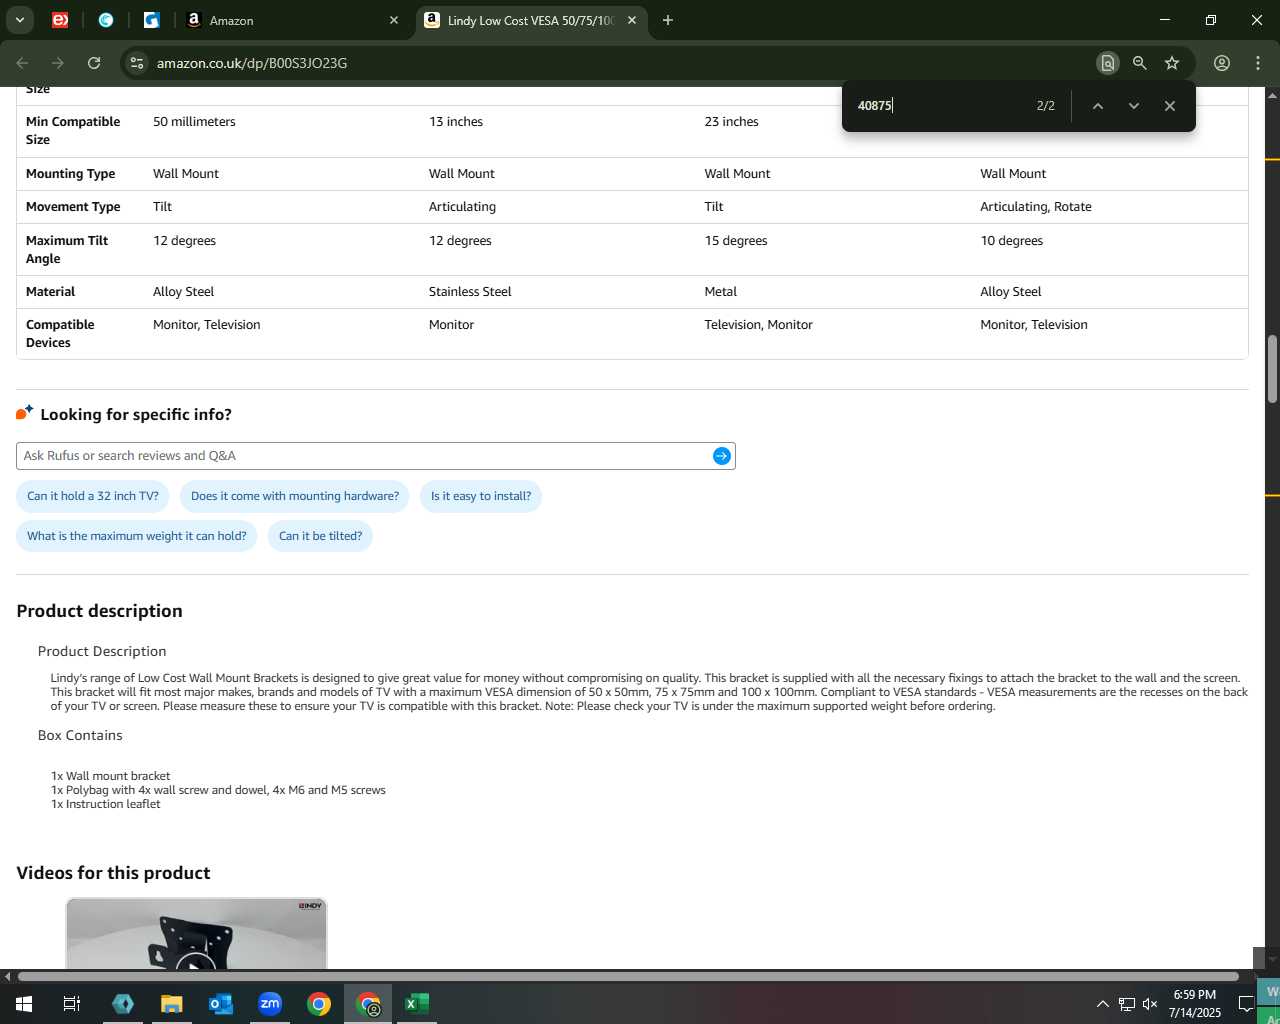
Task: Go forward to the next page
Action: [58, 63]
